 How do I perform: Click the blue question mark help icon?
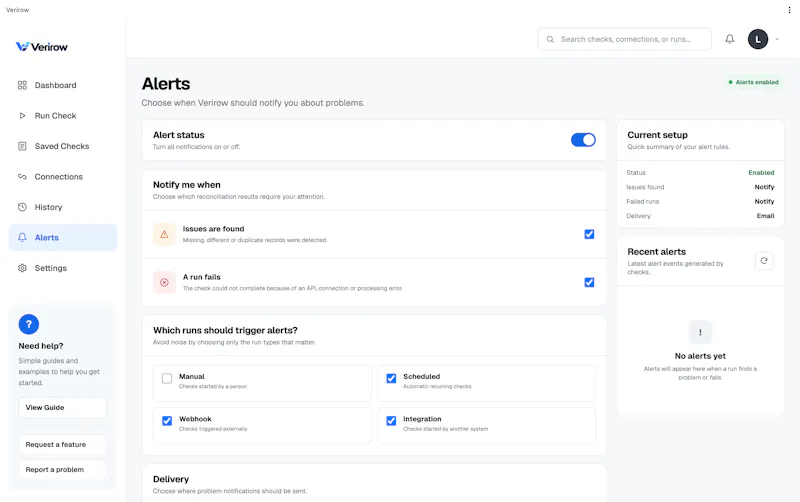click(29, 324)
